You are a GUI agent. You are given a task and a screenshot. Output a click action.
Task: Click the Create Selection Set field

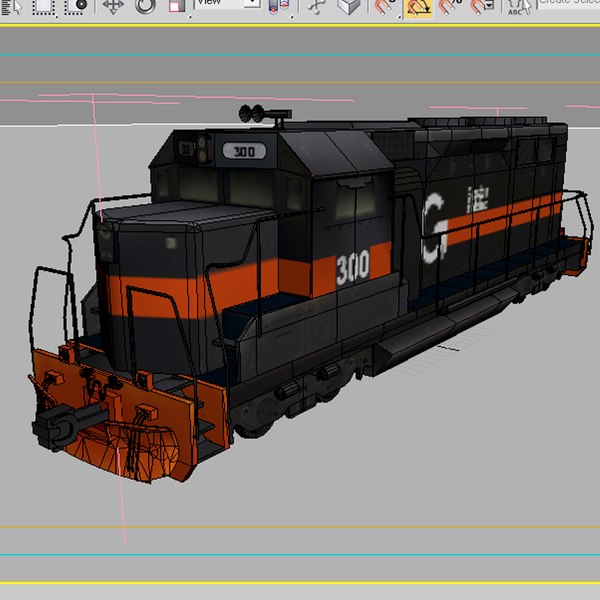click(569, 3)
